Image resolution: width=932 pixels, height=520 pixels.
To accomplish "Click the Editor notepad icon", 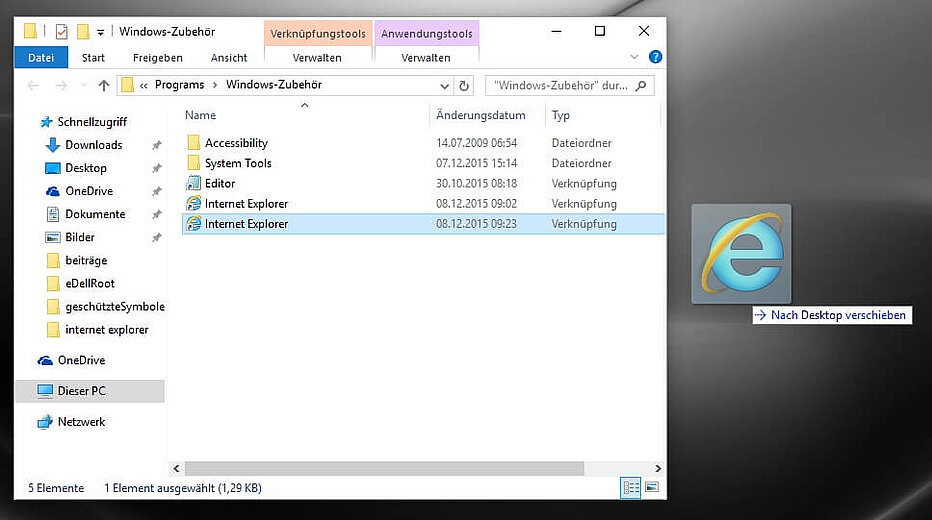I will pos(193,183).
